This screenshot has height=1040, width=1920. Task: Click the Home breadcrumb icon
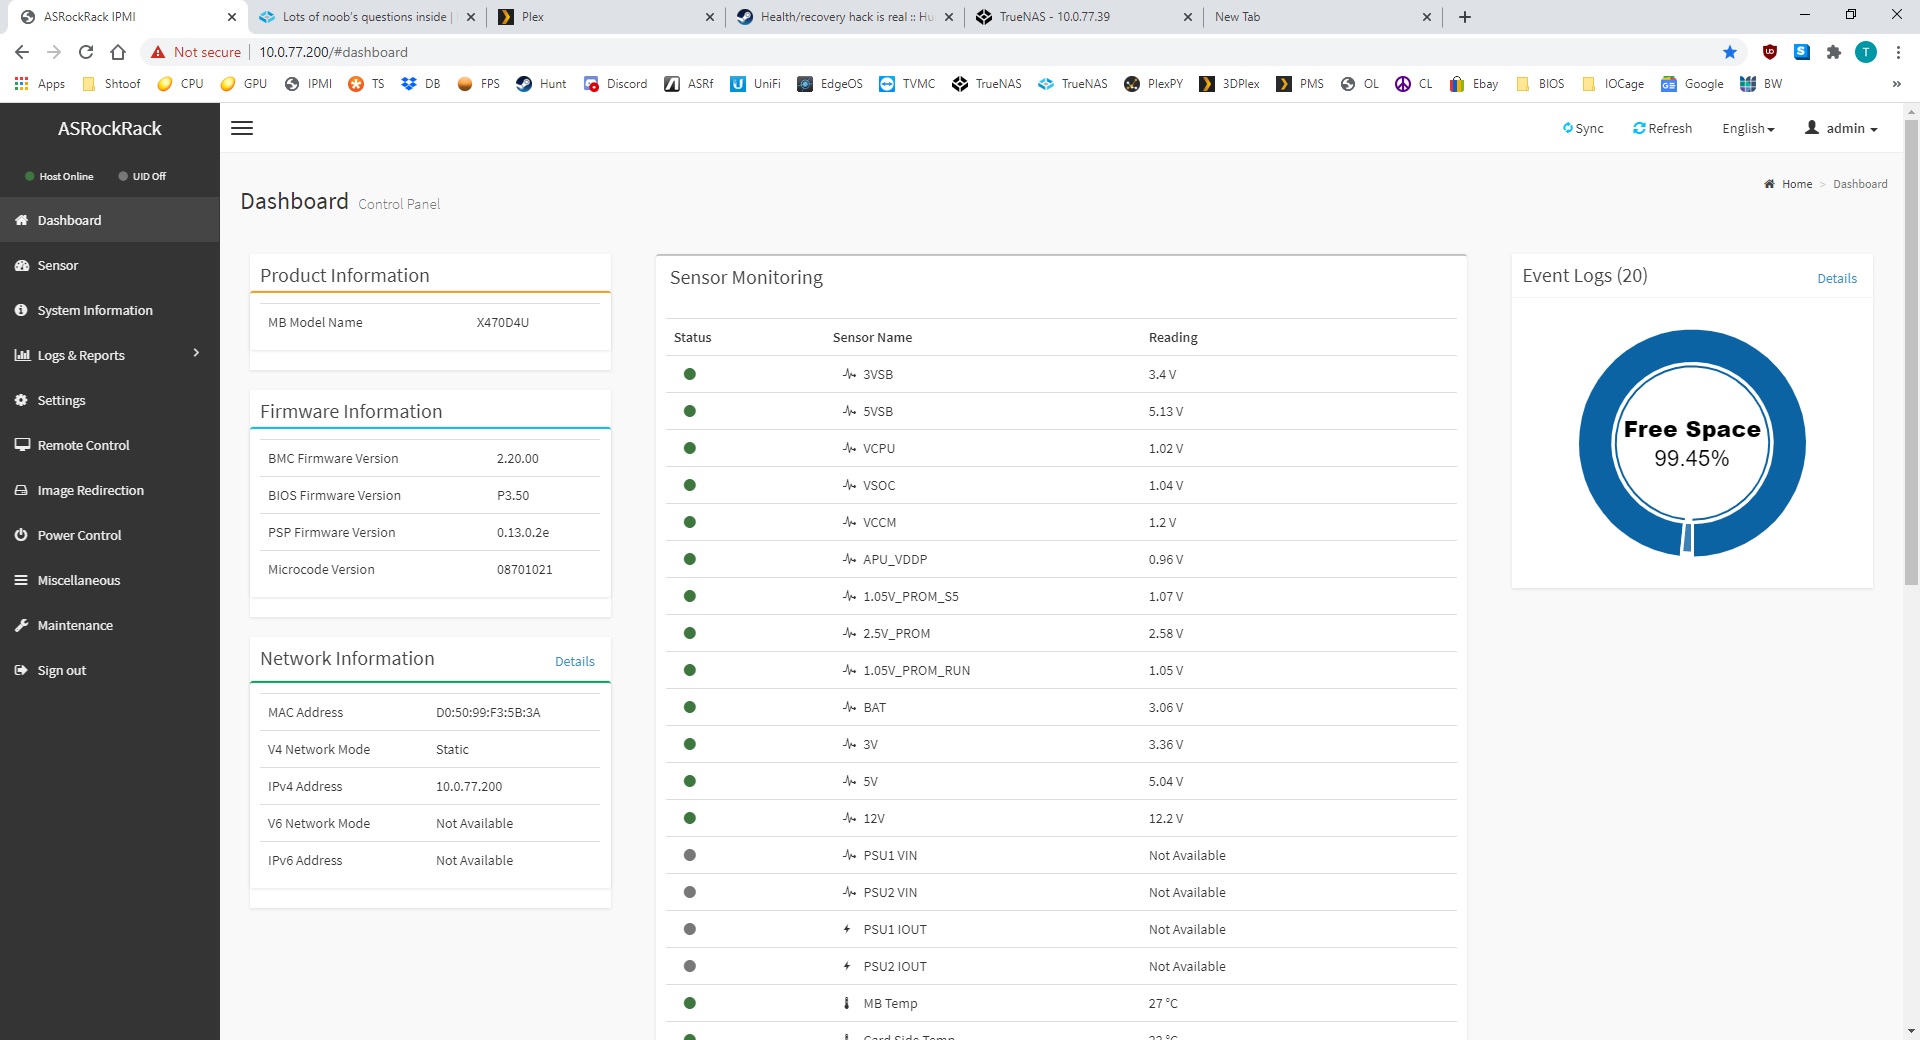pos(1769,184)
